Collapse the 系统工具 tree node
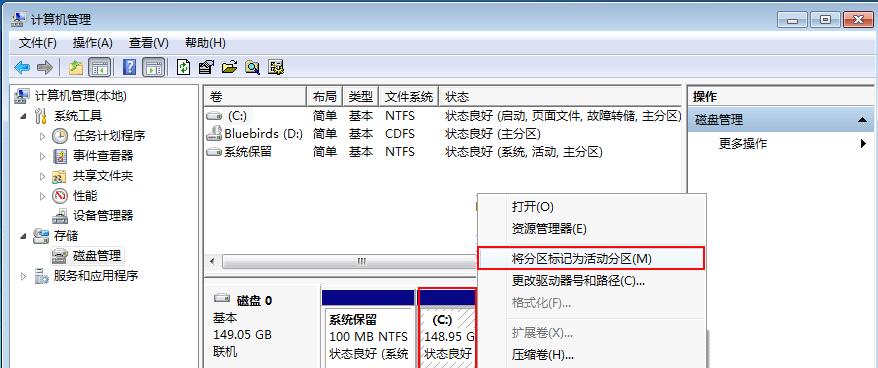The width and height of the screenshot is (878, 368). point(24,117)
